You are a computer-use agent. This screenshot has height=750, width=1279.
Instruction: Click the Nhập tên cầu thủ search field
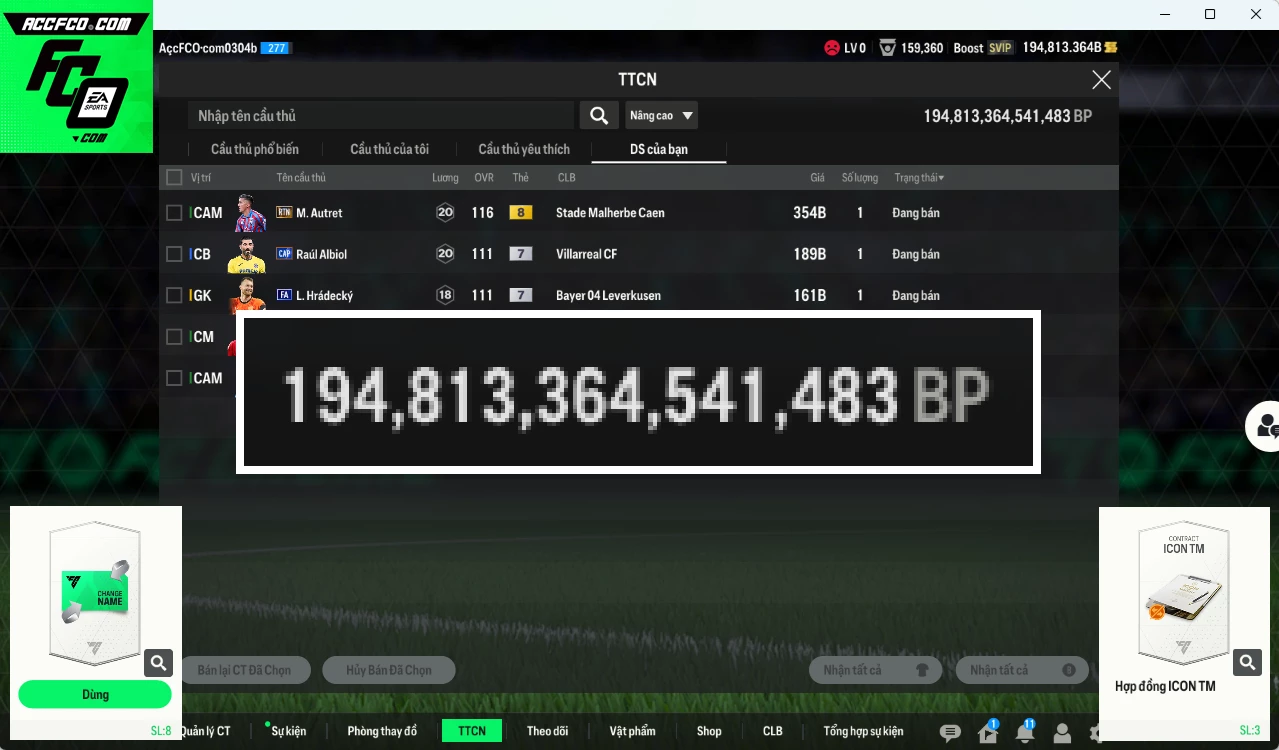[381, 116]
